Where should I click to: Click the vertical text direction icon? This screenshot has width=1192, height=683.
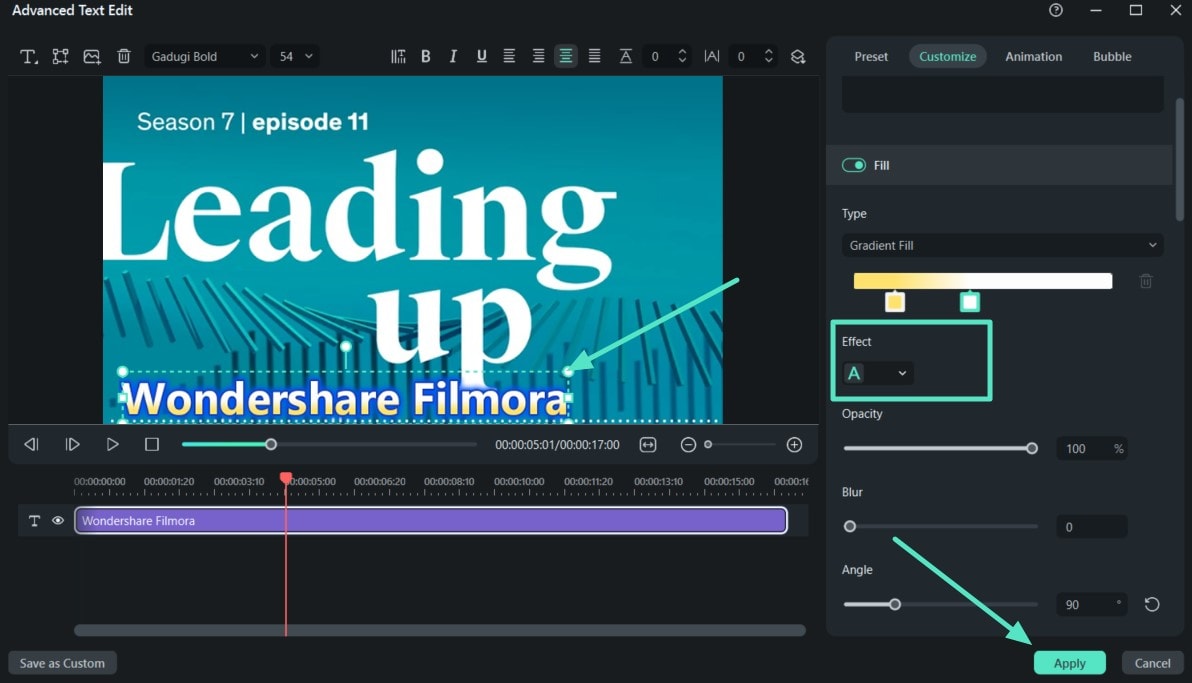(398, 56)
